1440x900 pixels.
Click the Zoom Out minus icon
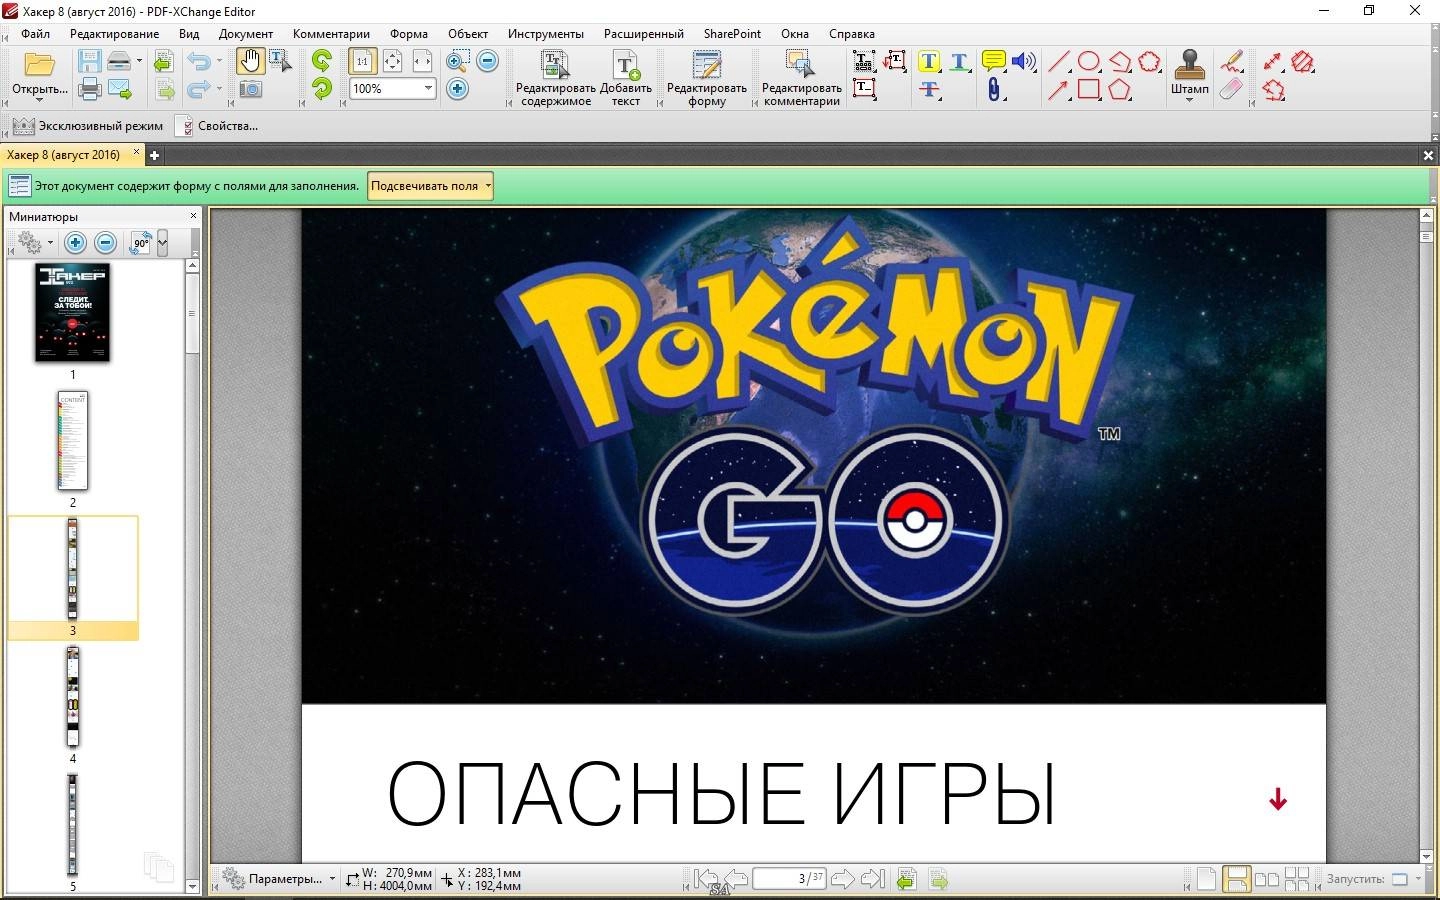tap(487, 62)
